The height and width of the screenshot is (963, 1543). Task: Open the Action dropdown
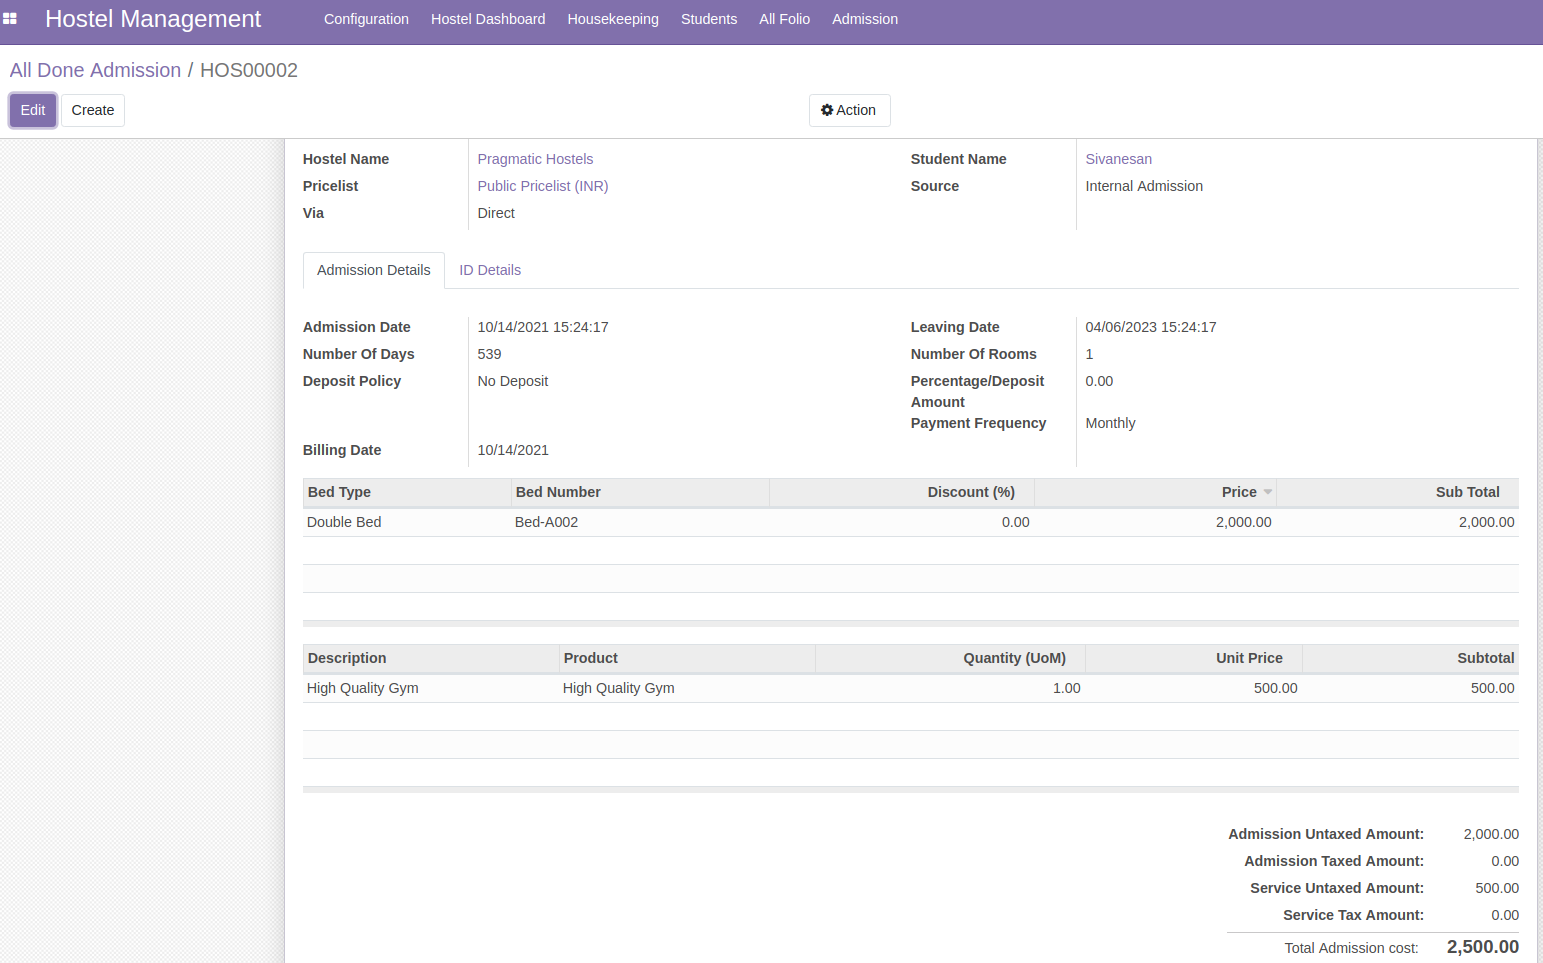coord(849,110)
